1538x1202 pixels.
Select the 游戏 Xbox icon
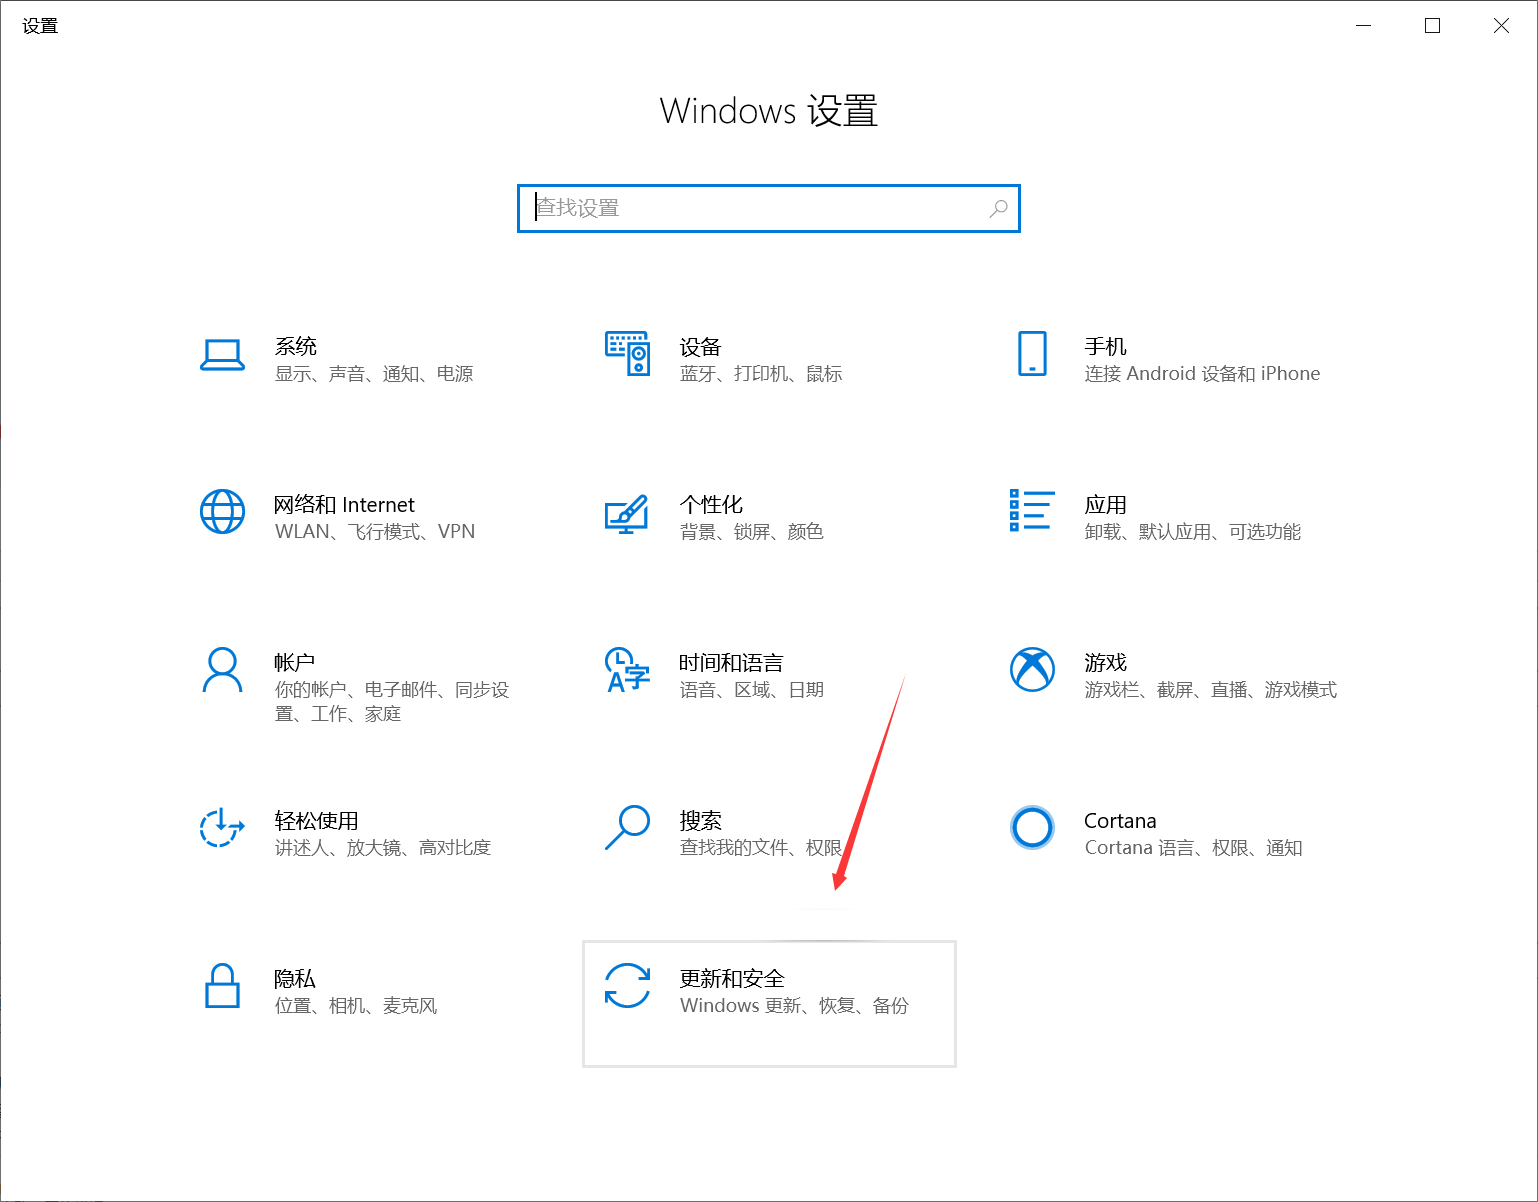click(x=1032, y=669)
